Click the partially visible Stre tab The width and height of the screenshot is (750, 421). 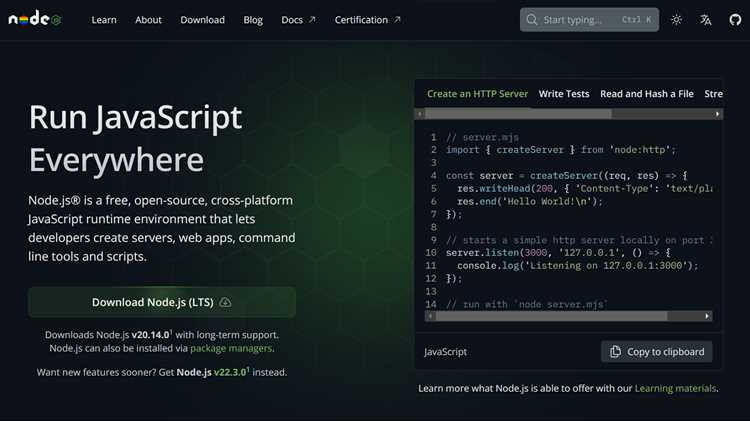tap(713, 94)
